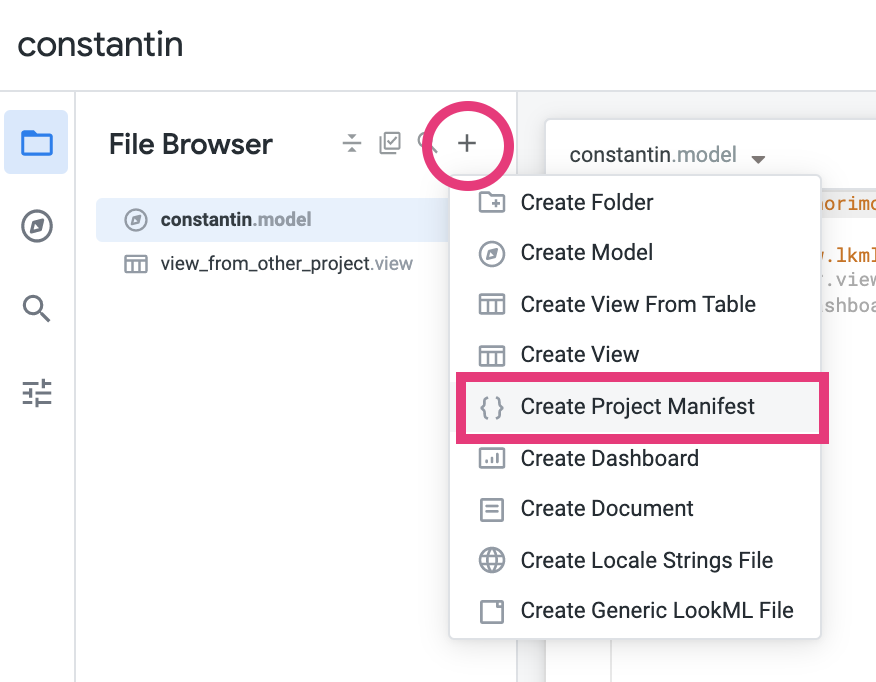Click the table icon beside Create View From Table

point(492,304)
